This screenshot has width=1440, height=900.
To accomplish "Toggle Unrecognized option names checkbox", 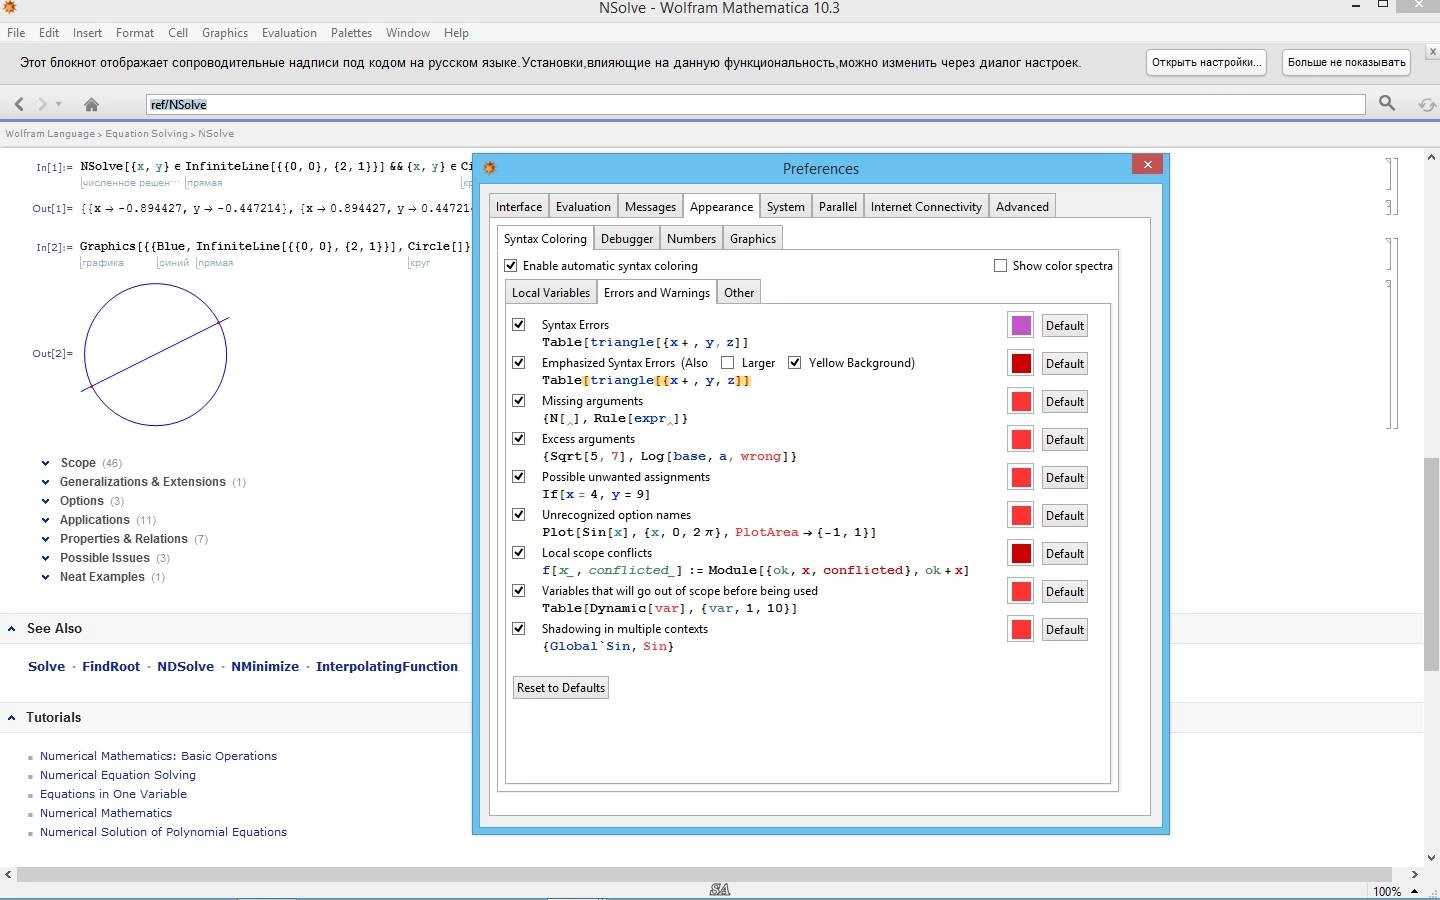I will pos(519,515).
